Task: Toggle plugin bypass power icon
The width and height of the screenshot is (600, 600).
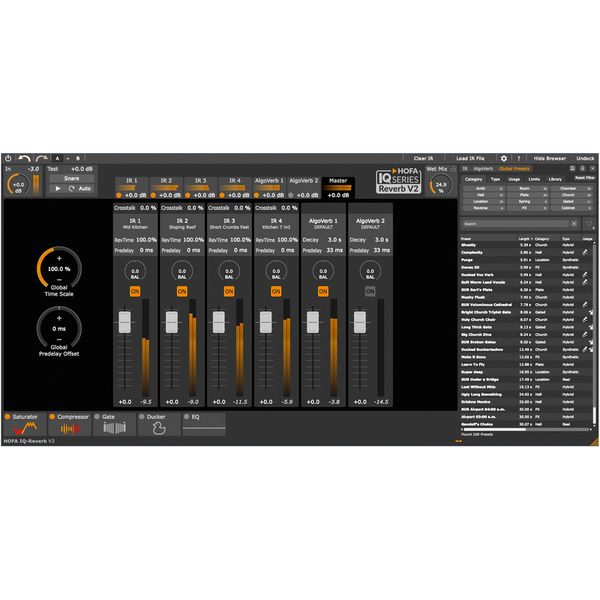Action: (8, 158)
